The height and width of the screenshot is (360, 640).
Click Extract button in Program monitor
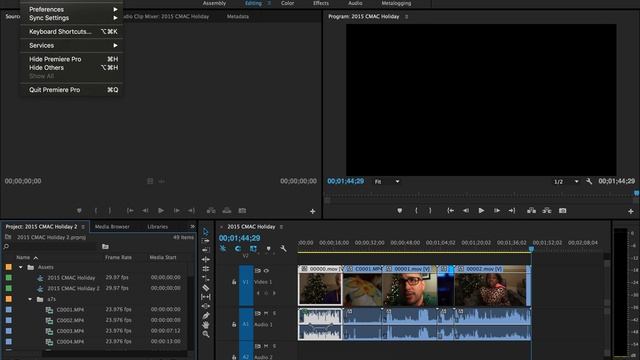pyautogui.click(x=547, y=211)
